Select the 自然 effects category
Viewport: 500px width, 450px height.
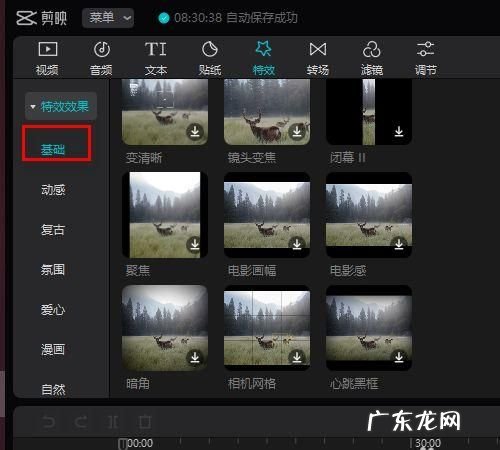click(x=53, y=389)
